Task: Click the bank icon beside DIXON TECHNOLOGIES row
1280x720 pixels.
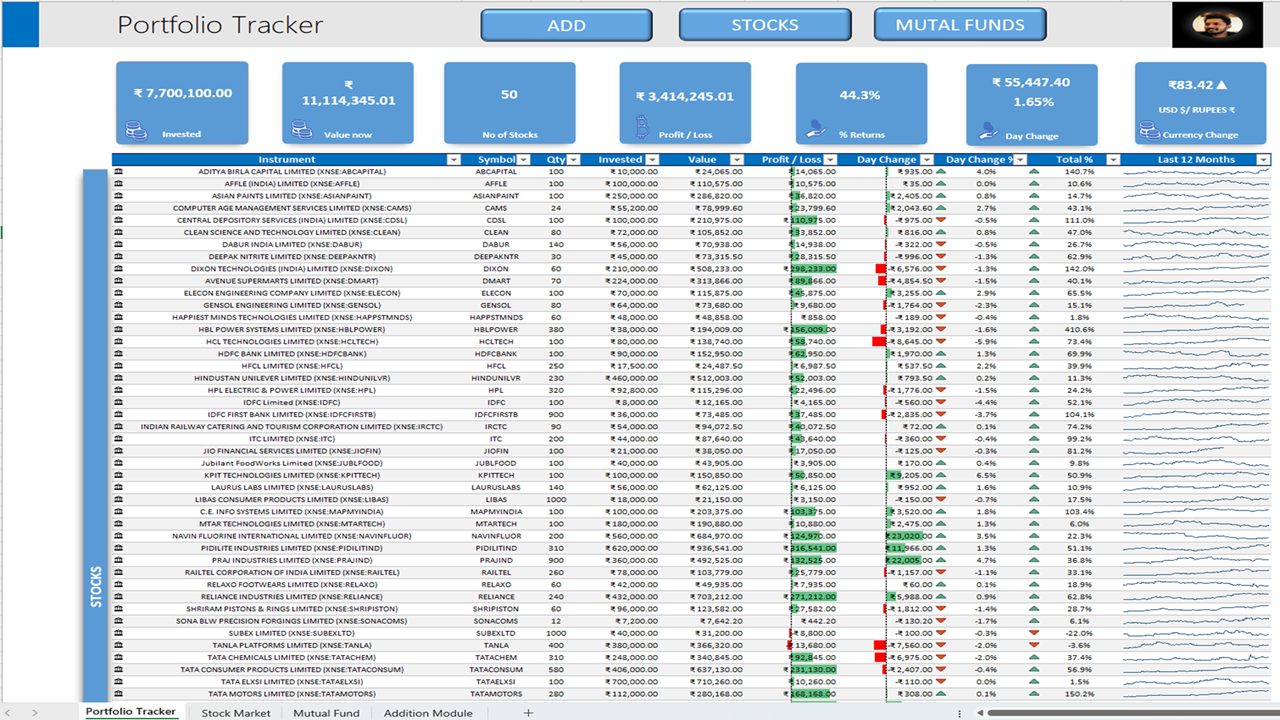Action: pyautogui.click(x=119, y=269)
